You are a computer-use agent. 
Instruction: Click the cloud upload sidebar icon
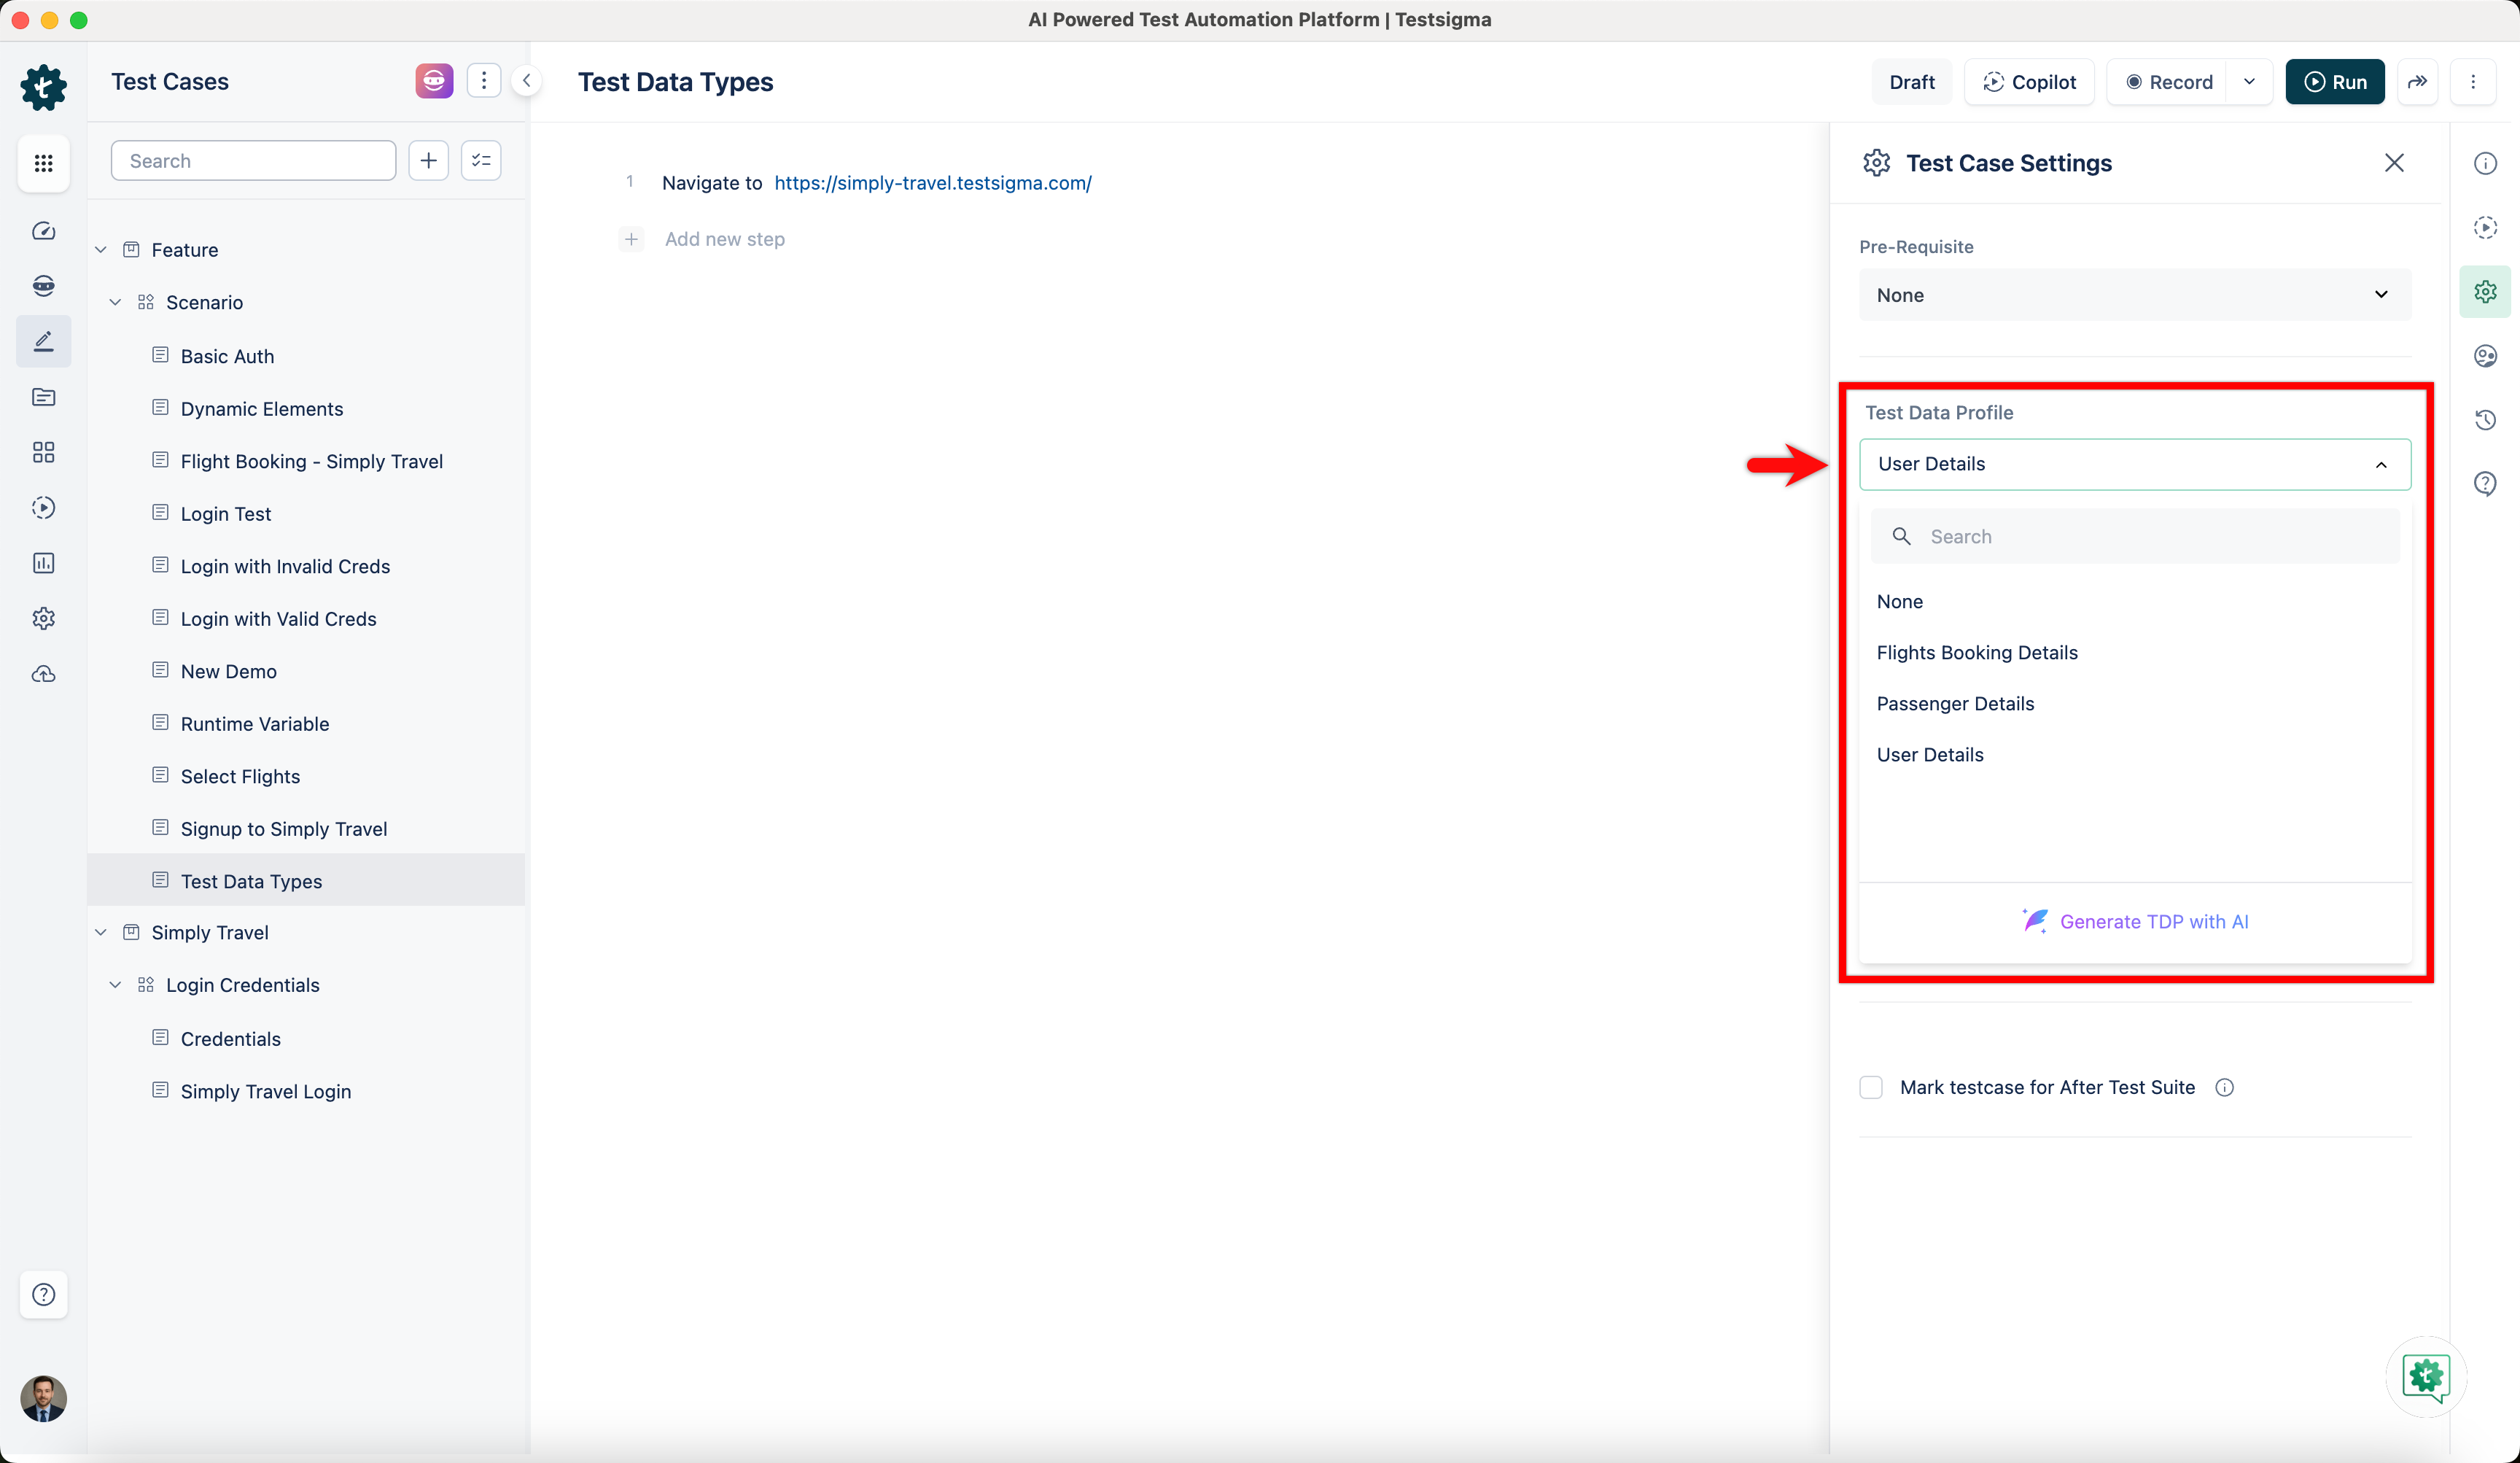[43, 674]
